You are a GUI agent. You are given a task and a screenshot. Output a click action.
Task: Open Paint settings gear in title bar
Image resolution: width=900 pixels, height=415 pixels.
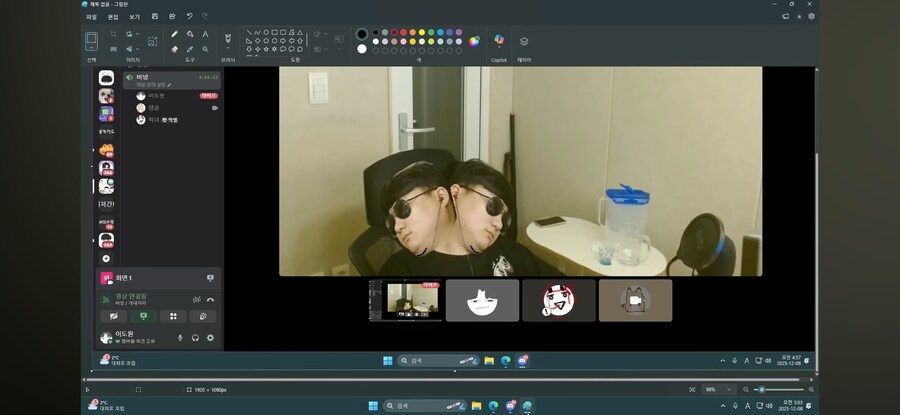tap(812, 17)
